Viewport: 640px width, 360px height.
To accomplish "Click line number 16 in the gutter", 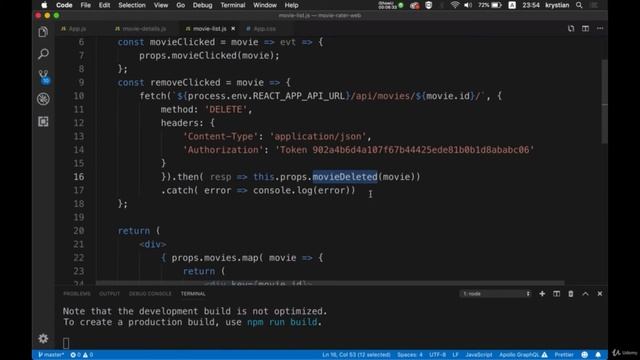I will (79, 177).
